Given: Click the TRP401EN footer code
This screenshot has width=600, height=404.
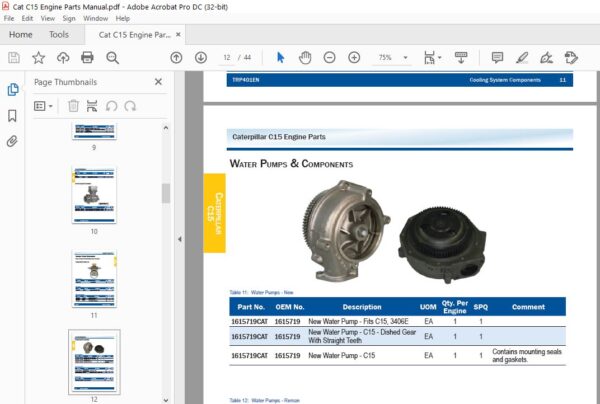Looking at the screenshot, I should click(246, 80).
